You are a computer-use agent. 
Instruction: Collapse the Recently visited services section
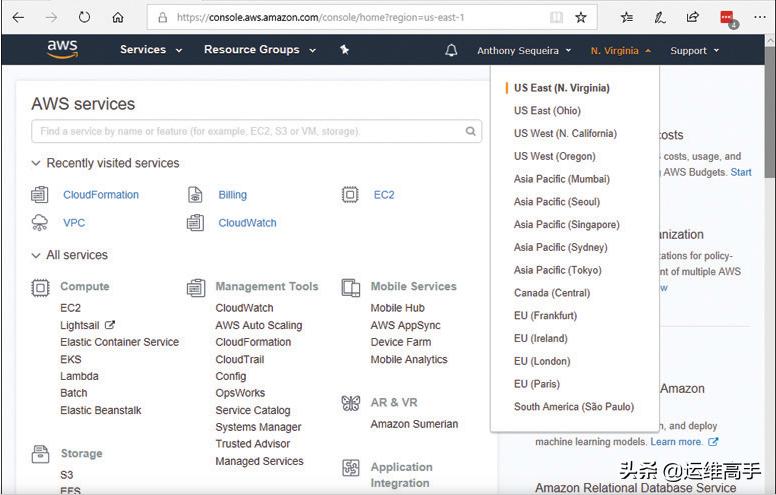(x=37, y=163)
